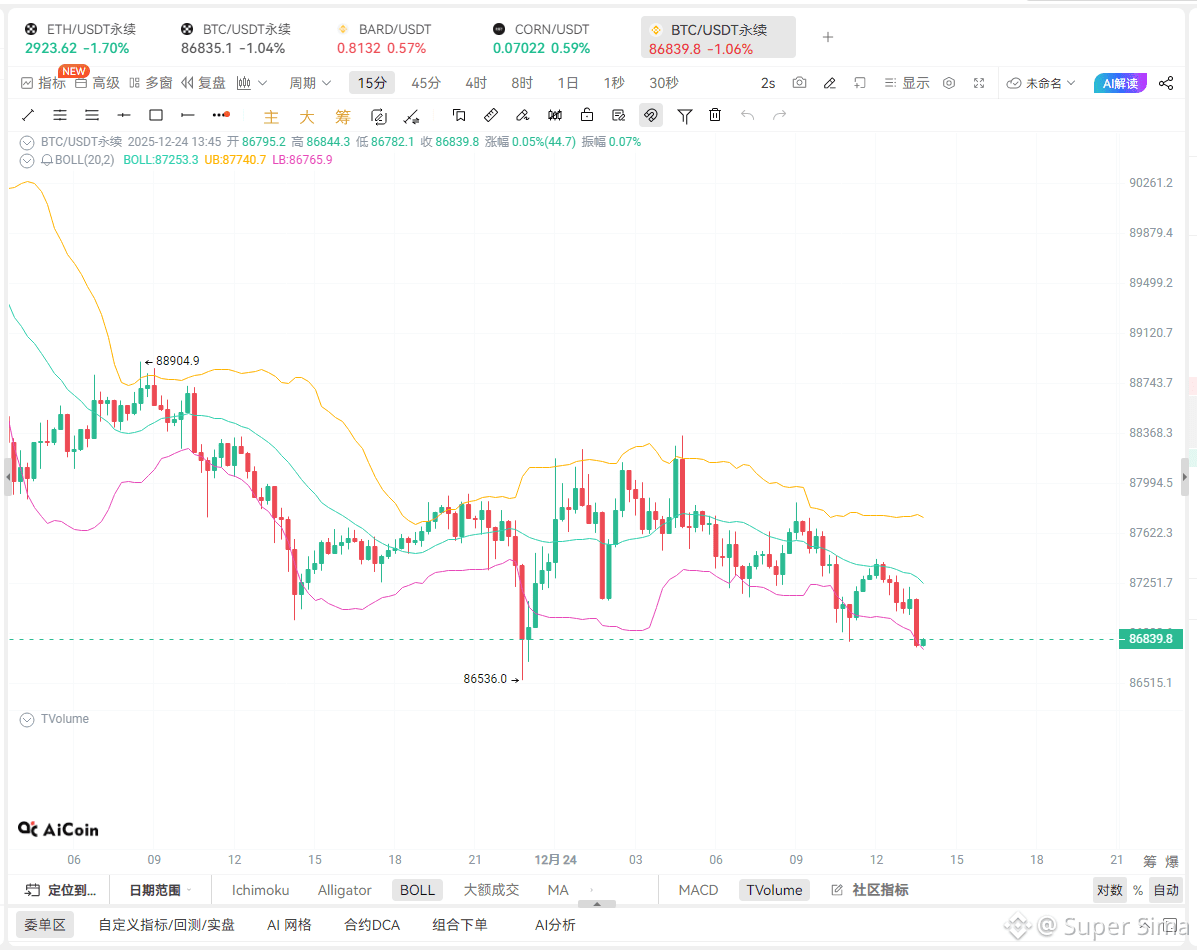
Task: Open chart settings hexagon icon
Action: pos(949,82)
